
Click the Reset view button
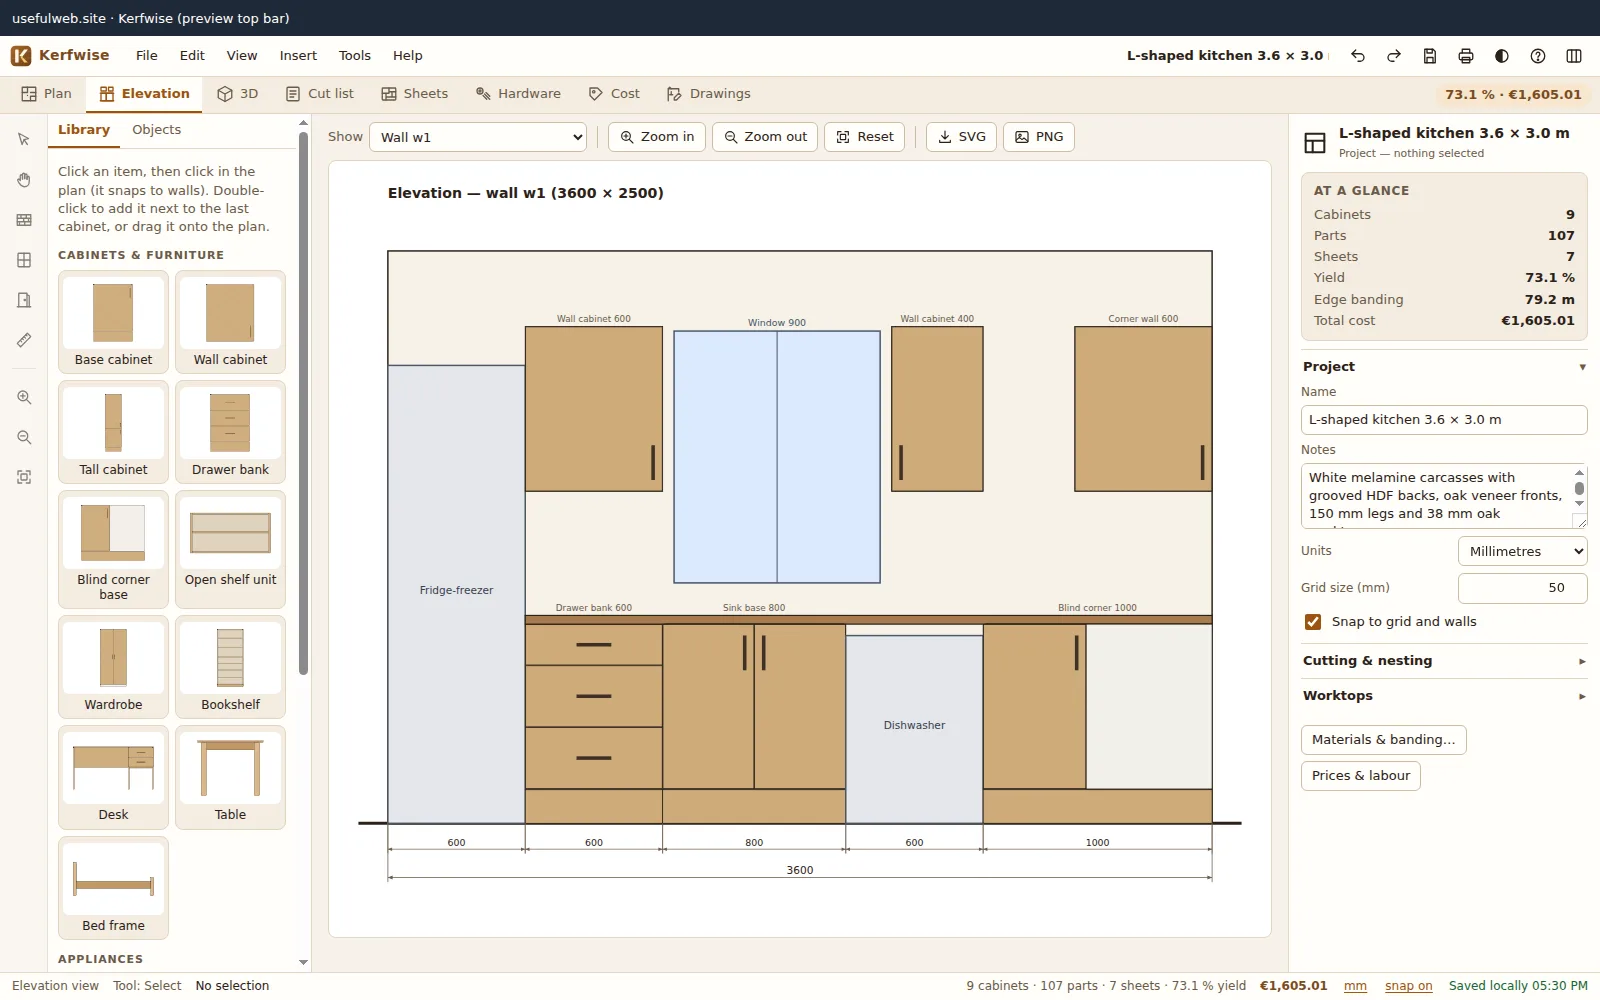pos(865,137)
